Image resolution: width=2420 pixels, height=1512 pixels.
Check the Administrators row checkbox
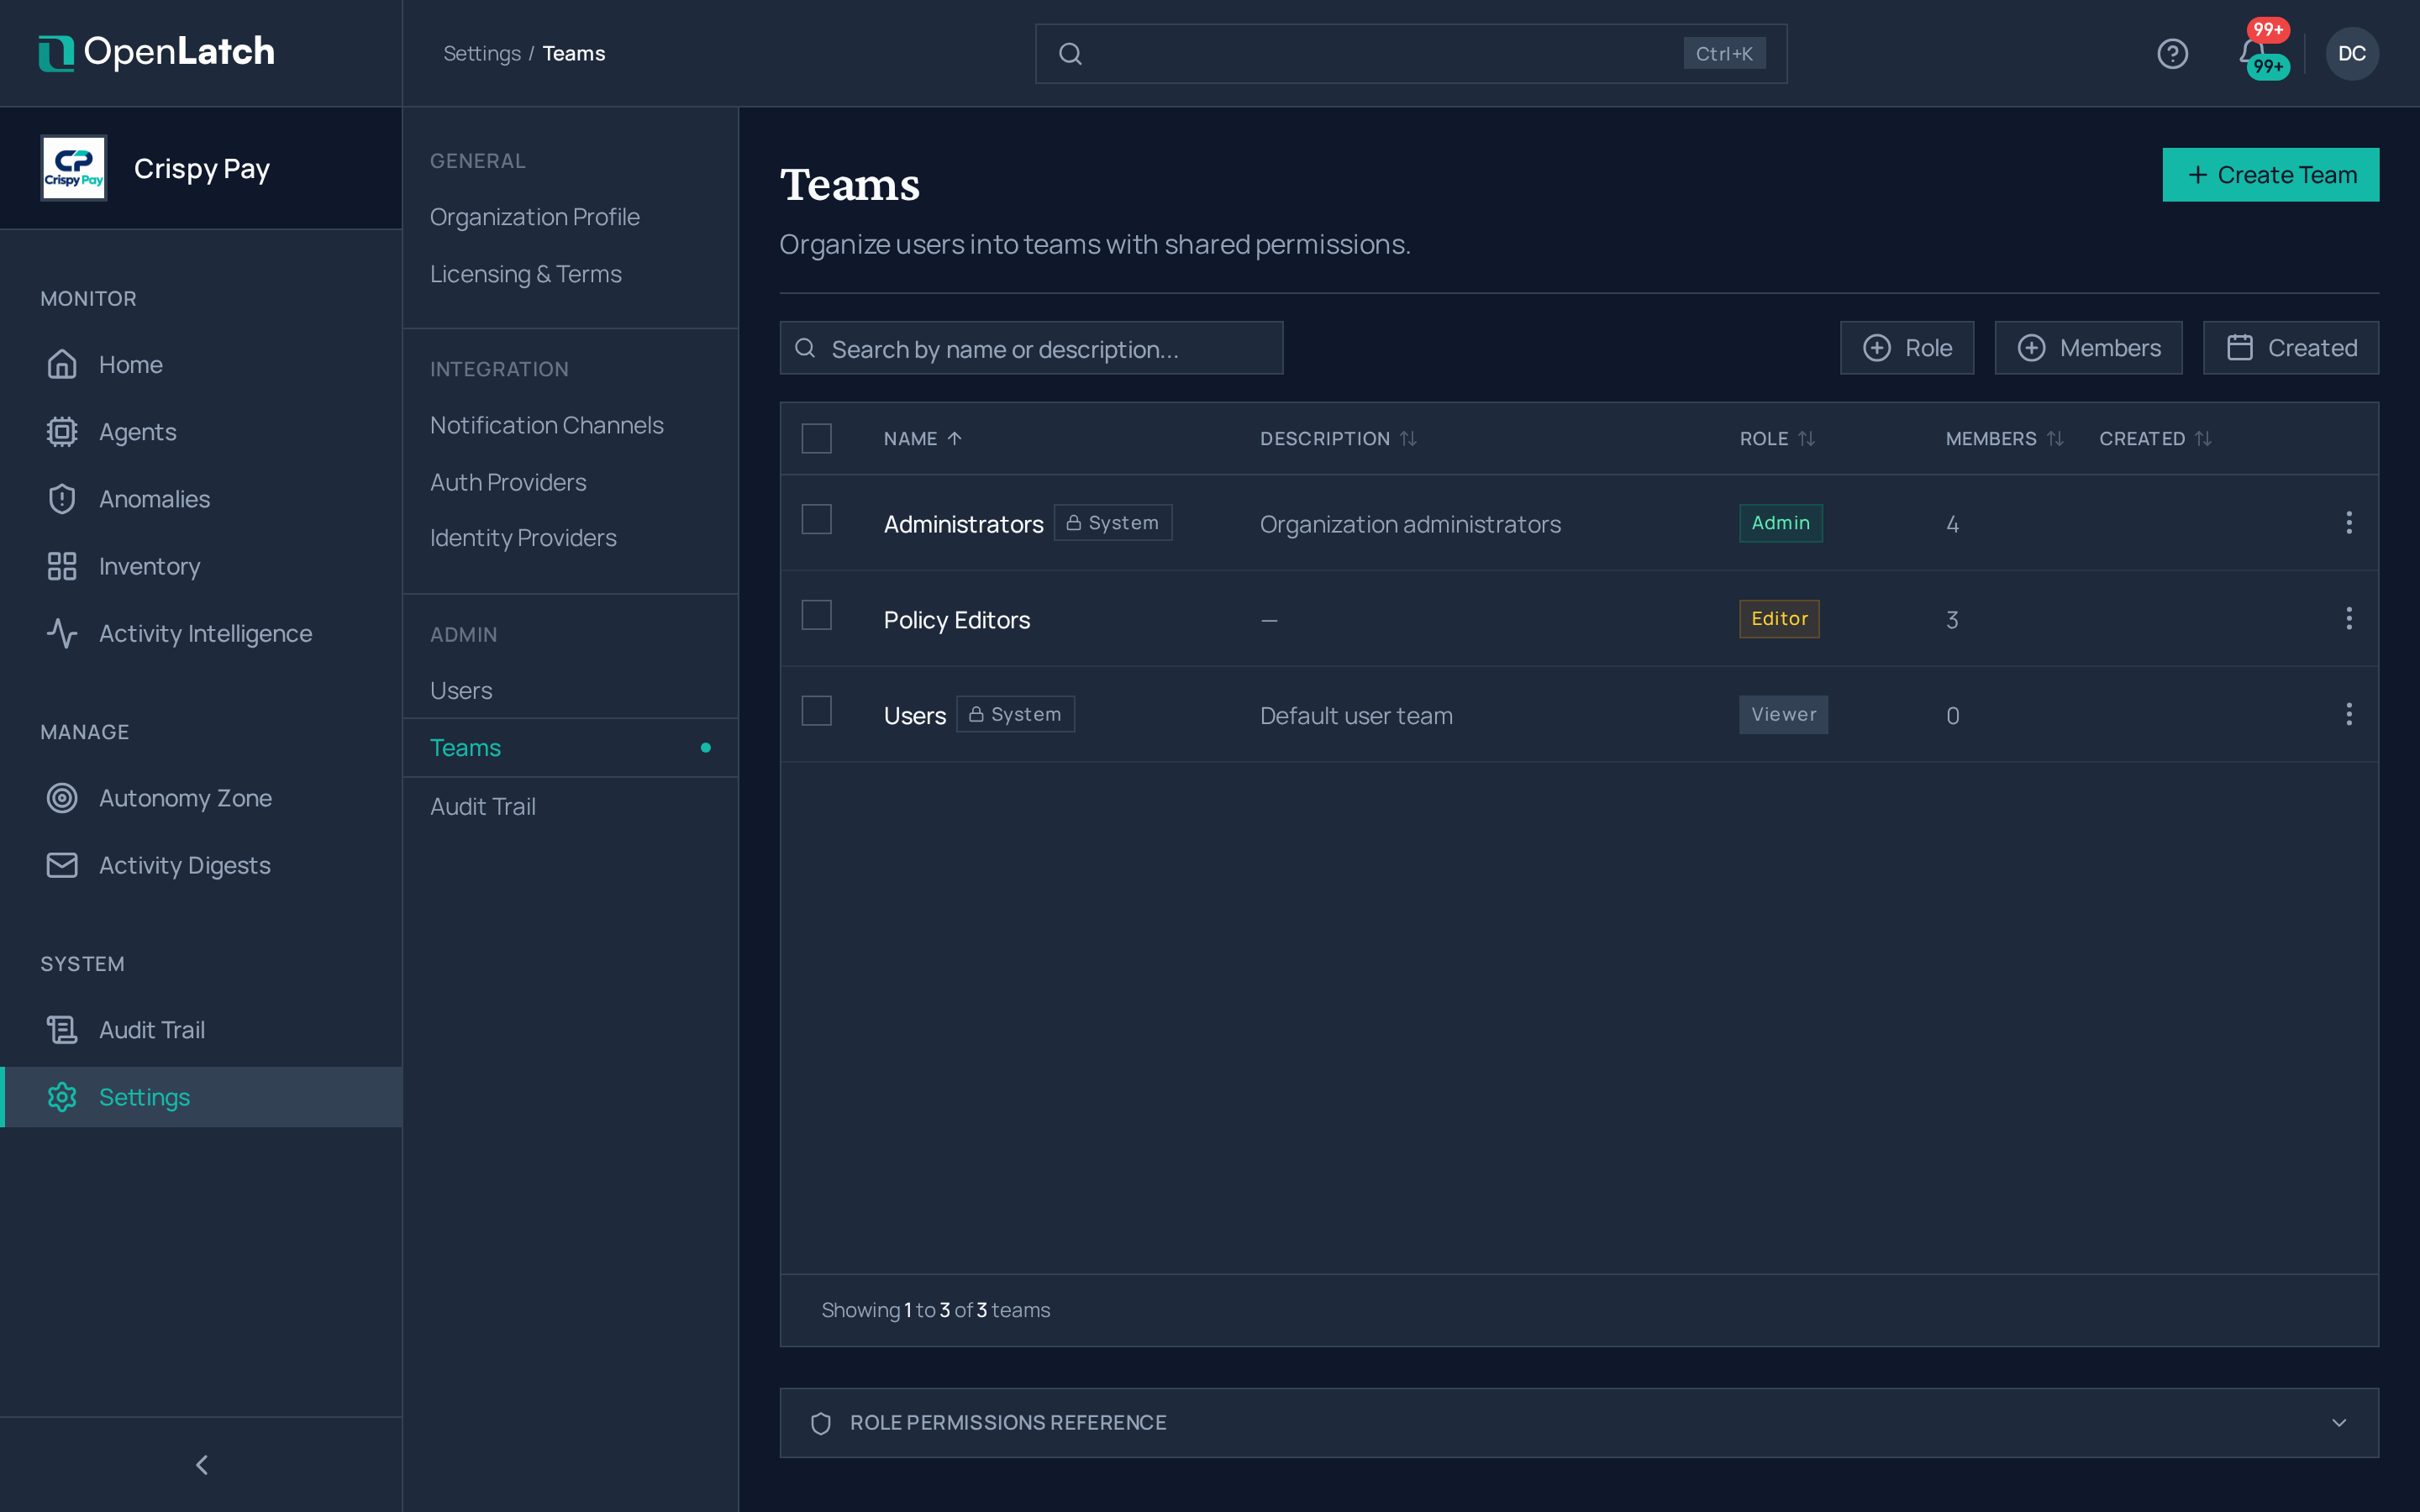pyautogui.click(x=816, y=519)
